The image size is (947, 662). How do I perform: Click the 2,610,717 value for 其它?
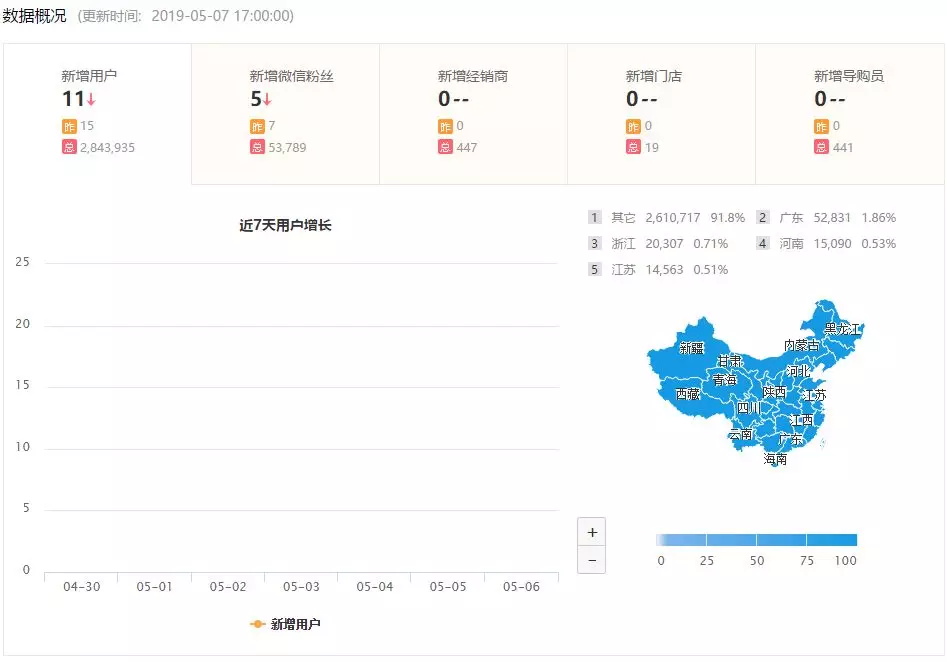tap(673, 217)
